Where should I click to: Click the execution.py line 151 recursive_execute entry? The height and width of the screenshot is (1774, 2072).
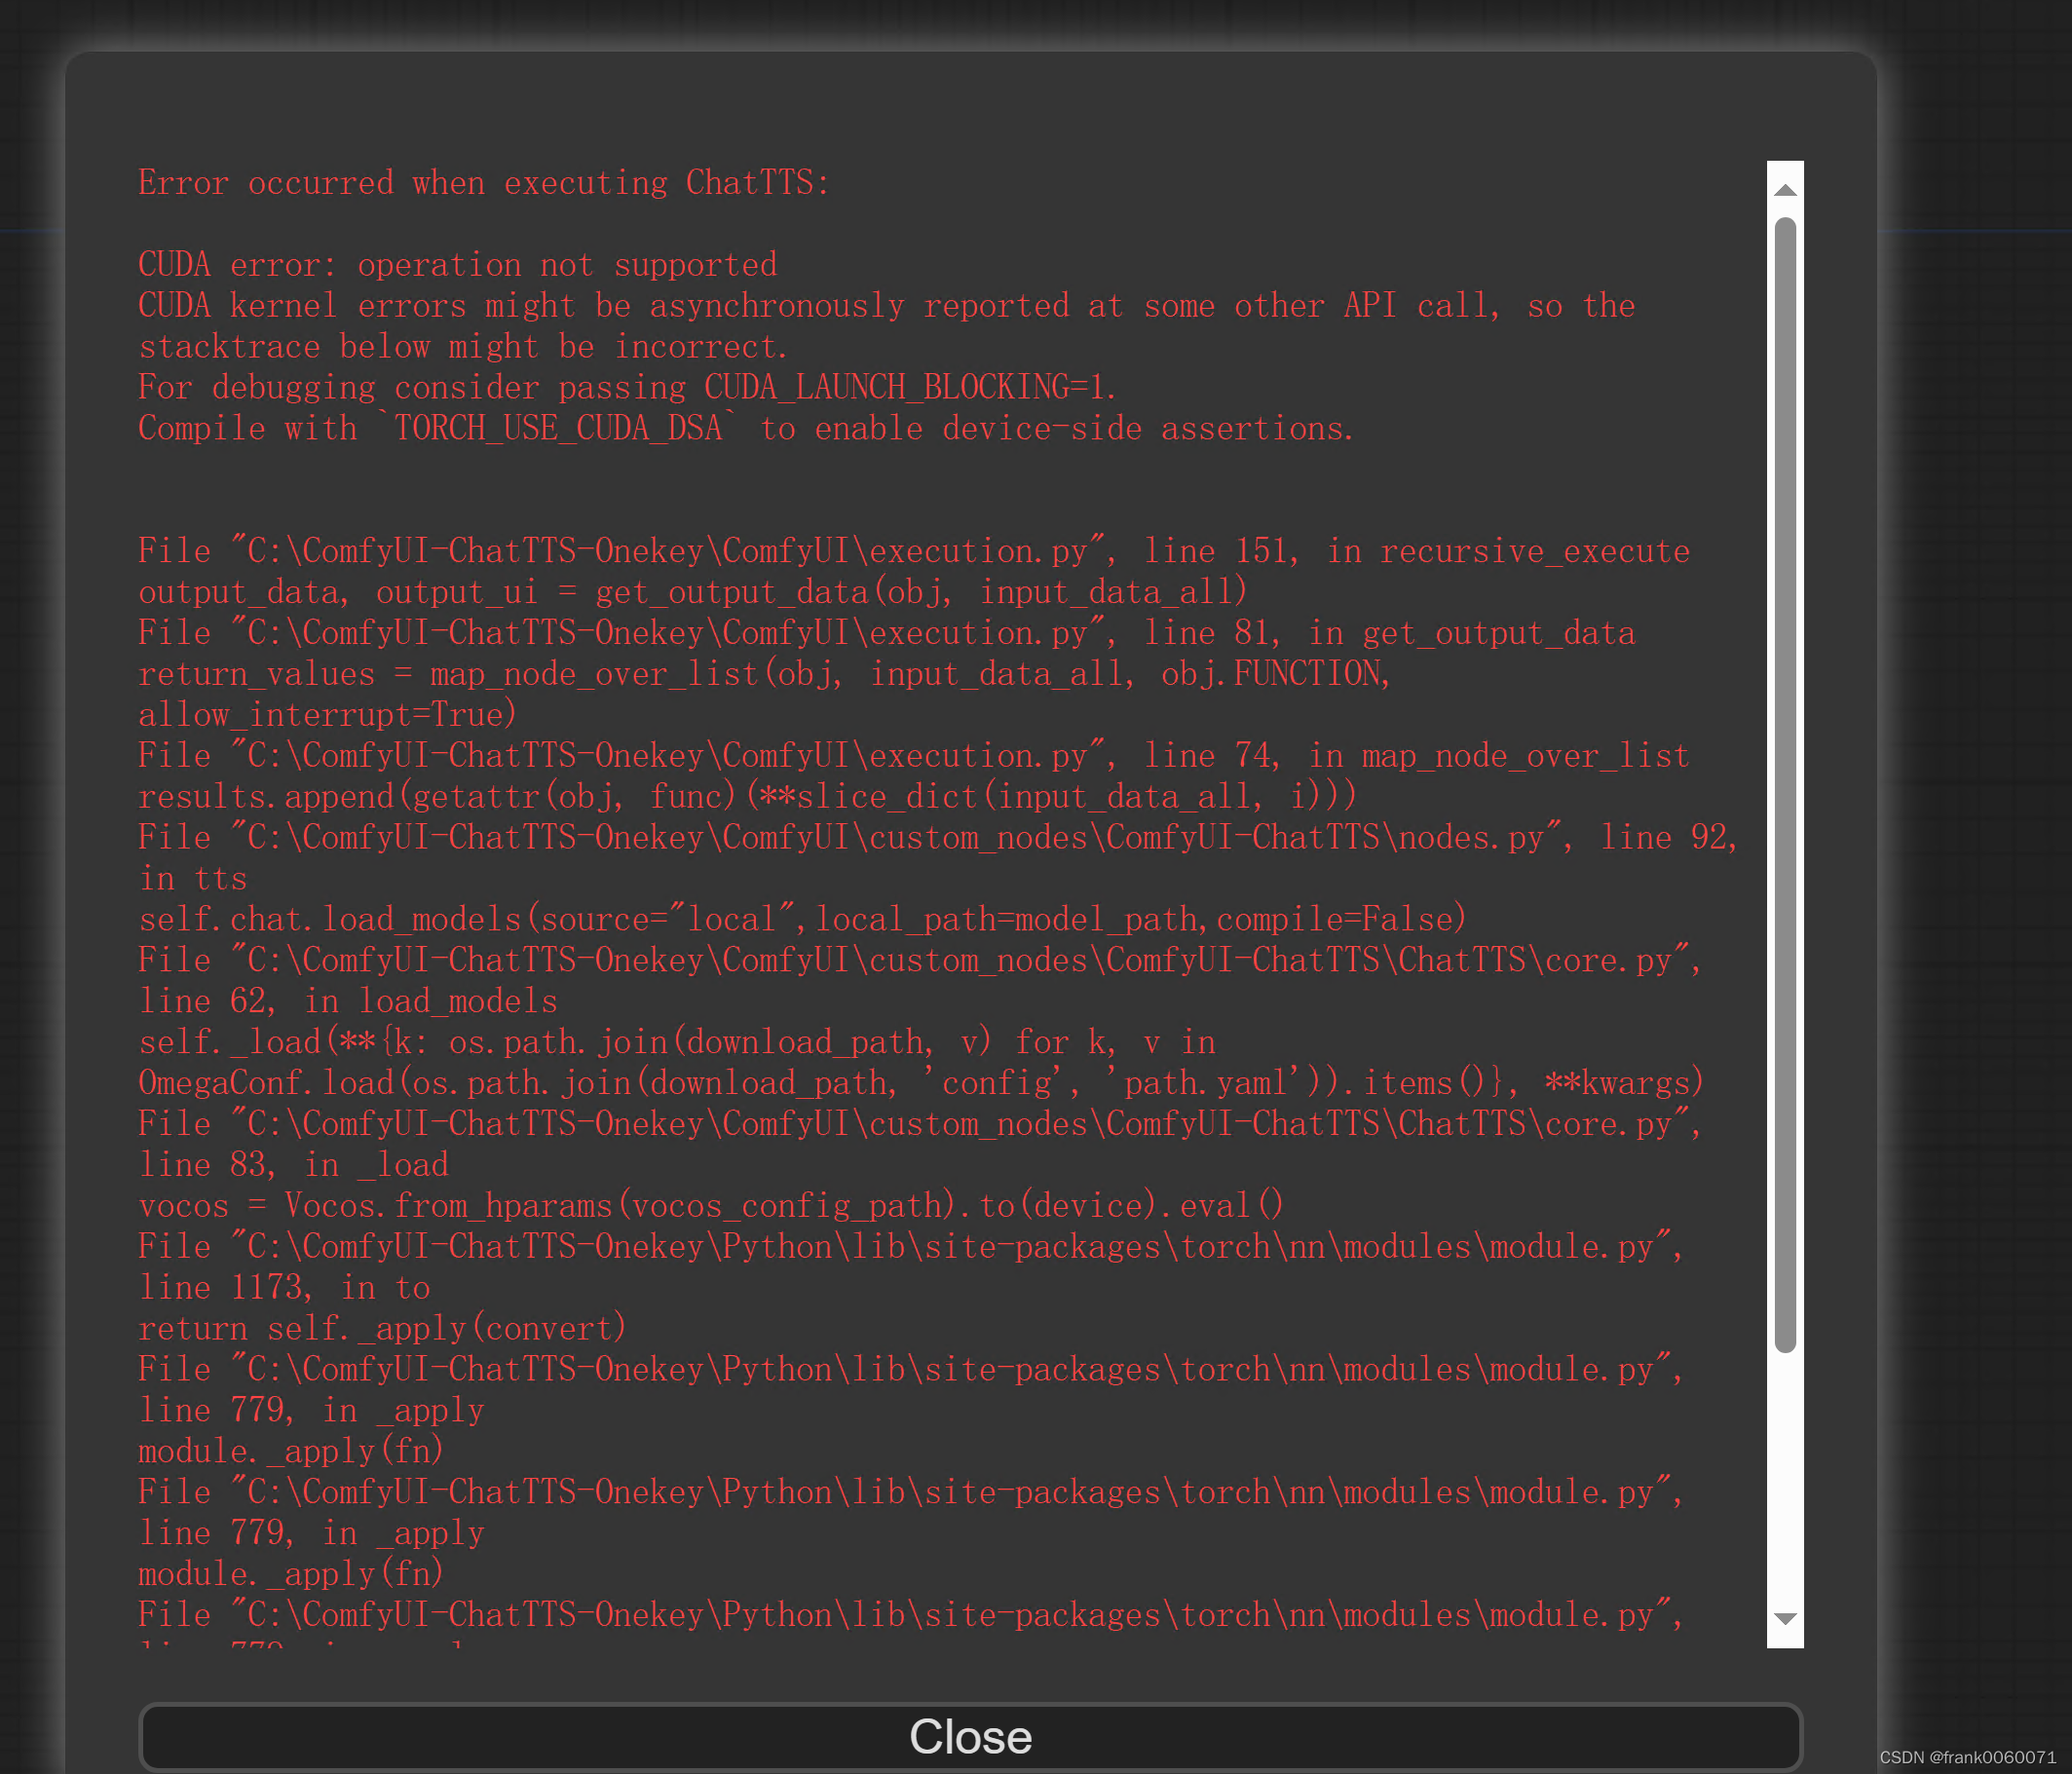coord(913,551)
